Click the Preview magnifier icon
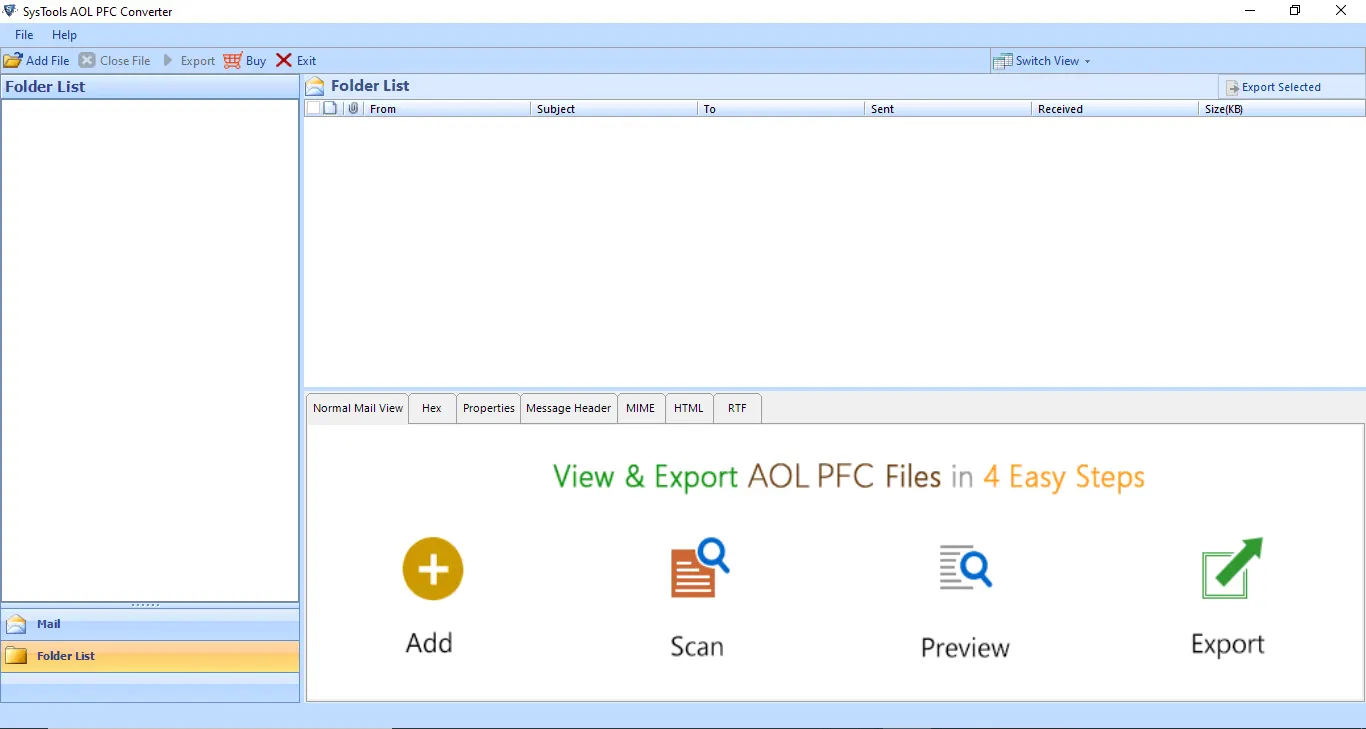 (x=965, y=566)
